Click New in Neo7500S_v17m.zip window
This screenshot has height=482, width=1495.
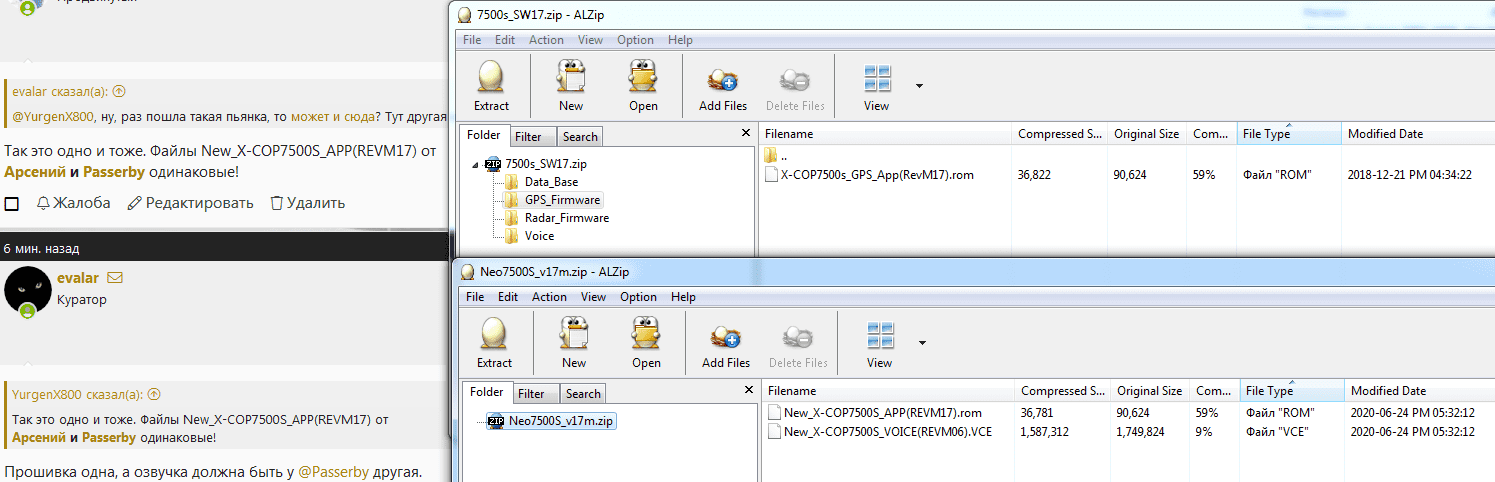click(574, 343)
